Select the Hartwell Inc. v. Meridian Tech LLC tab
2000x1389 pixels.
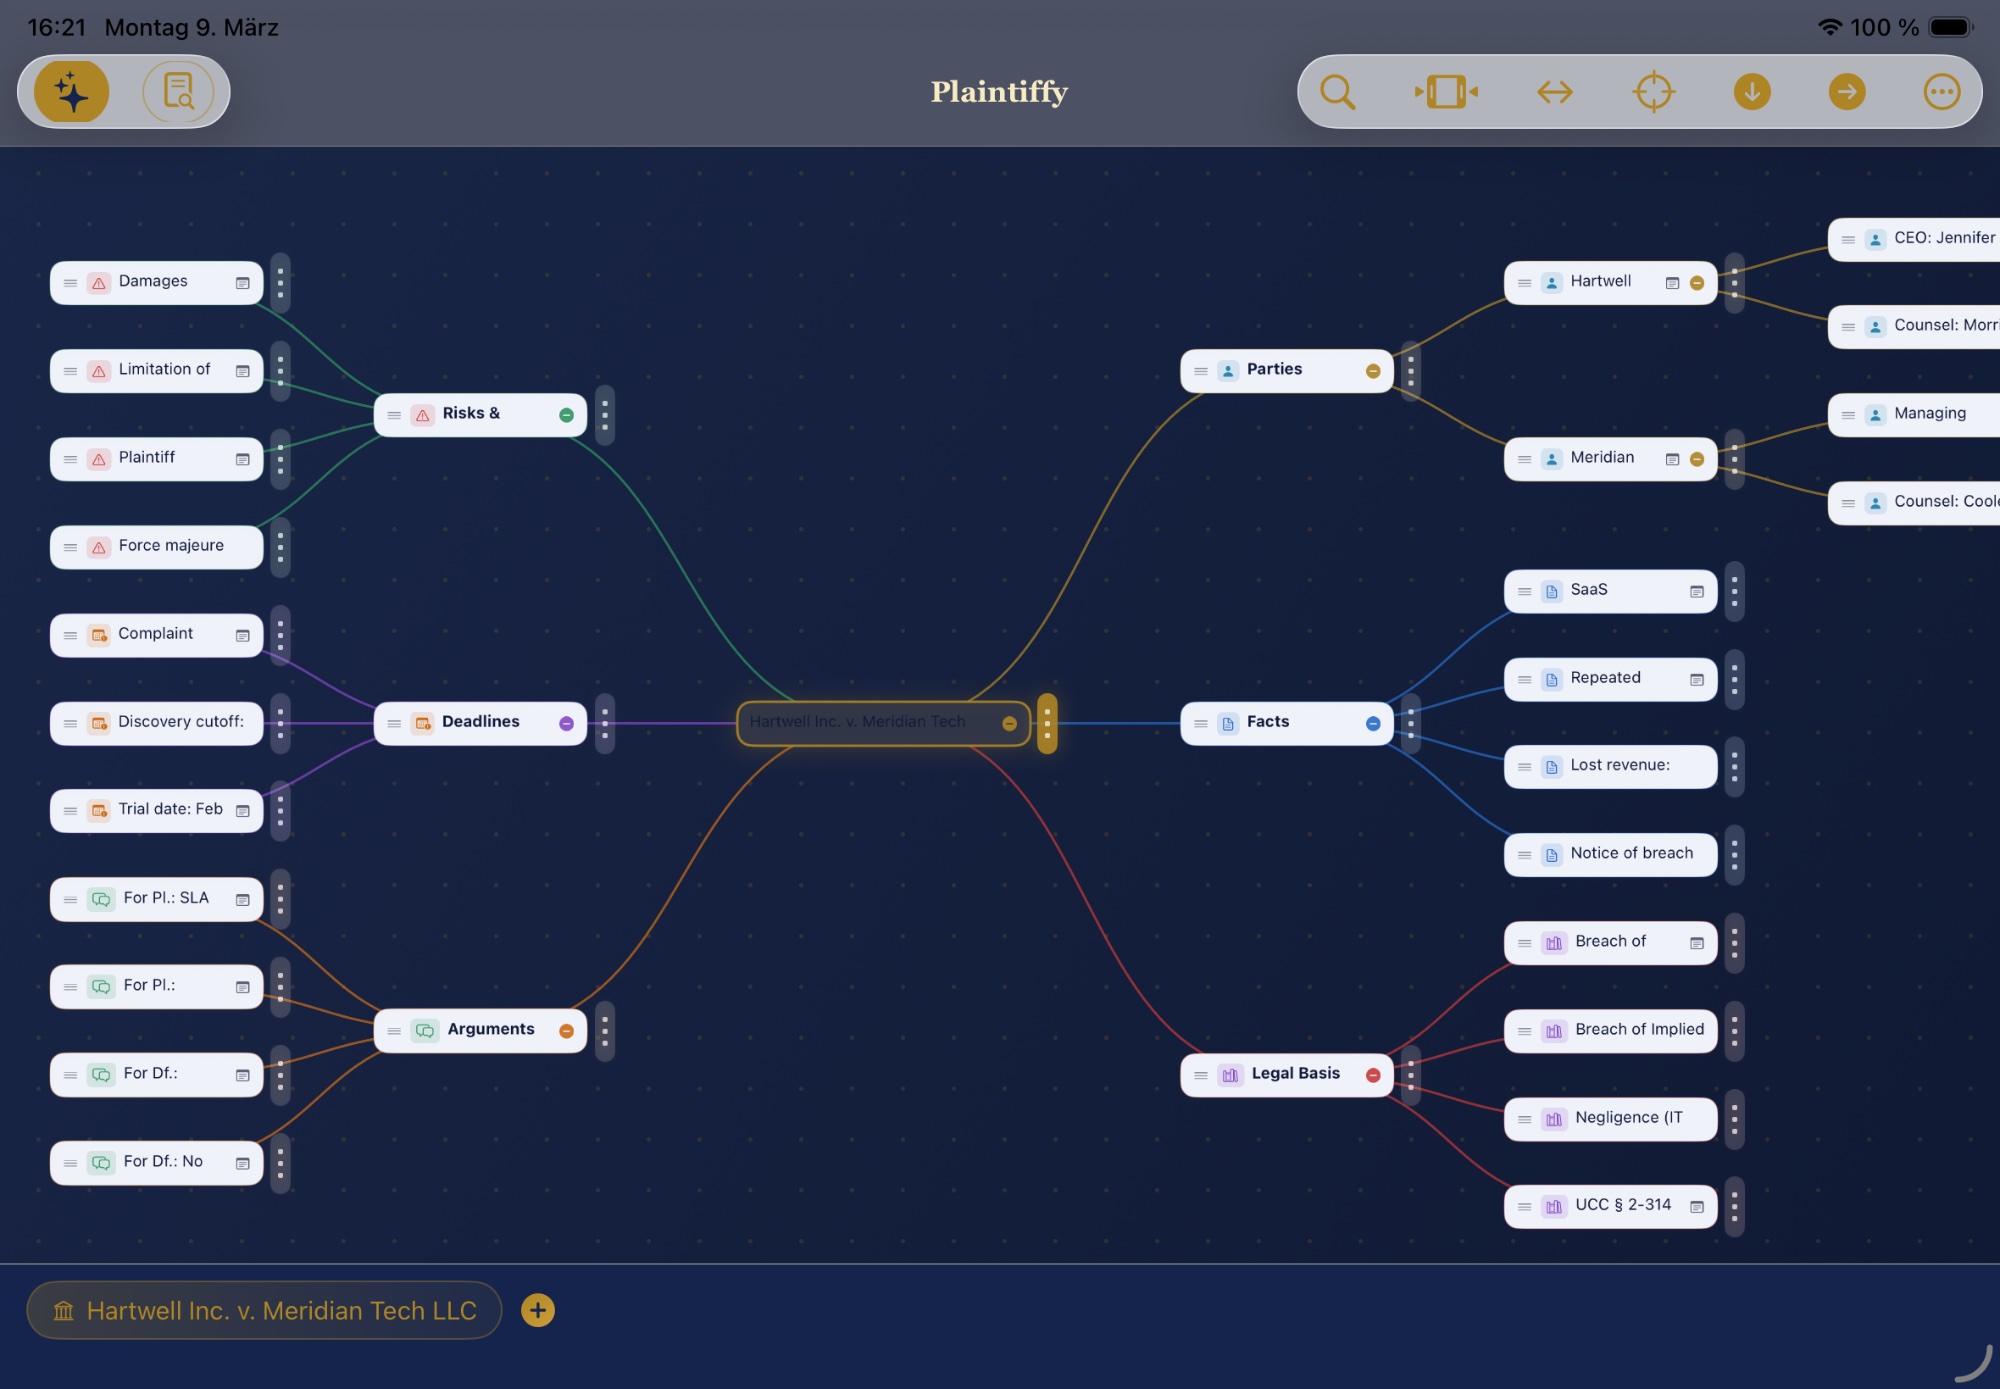[x=264, y=1310]
